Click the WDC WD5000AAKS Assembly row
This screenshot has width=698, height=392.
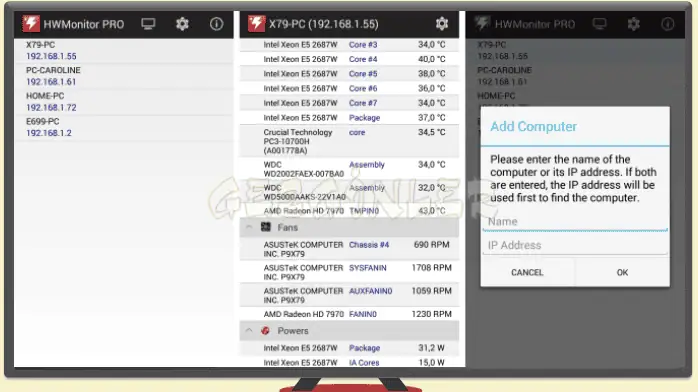[x=349, y=192]
